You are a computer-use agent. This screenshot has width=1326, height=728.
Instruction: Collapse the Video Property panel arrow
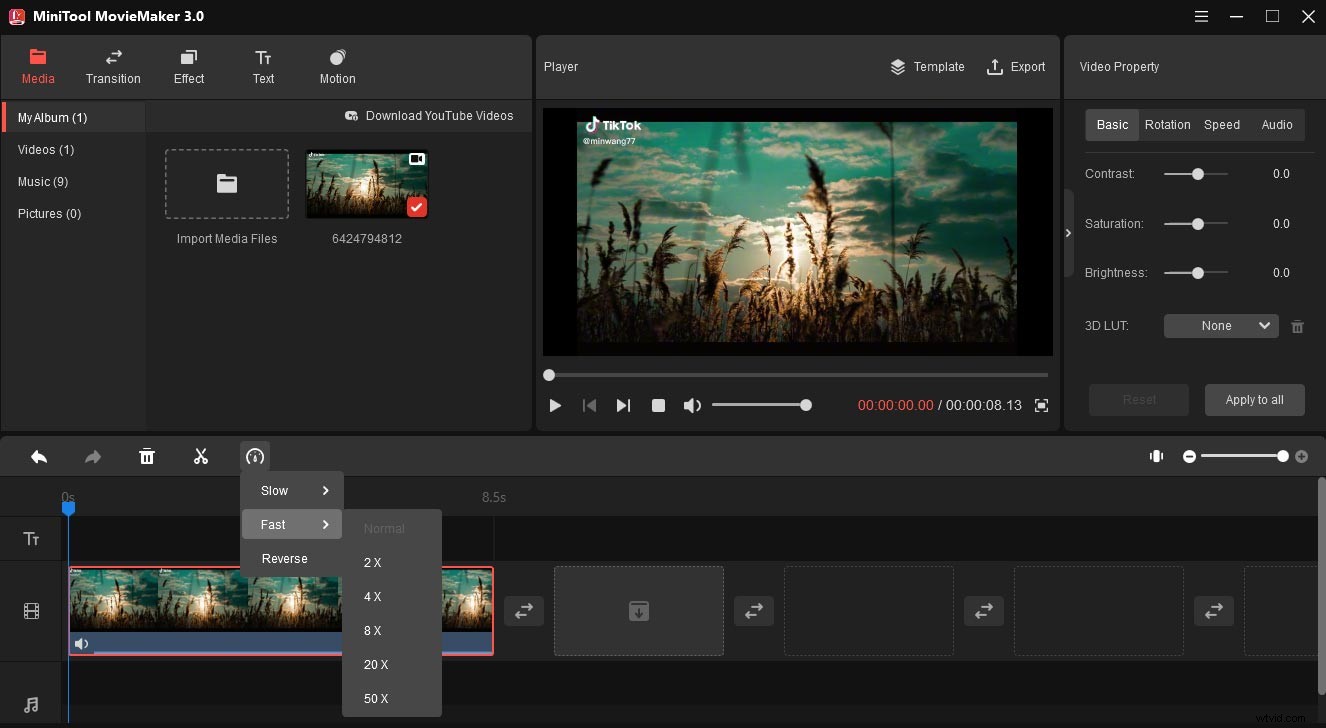[1068, 233]
